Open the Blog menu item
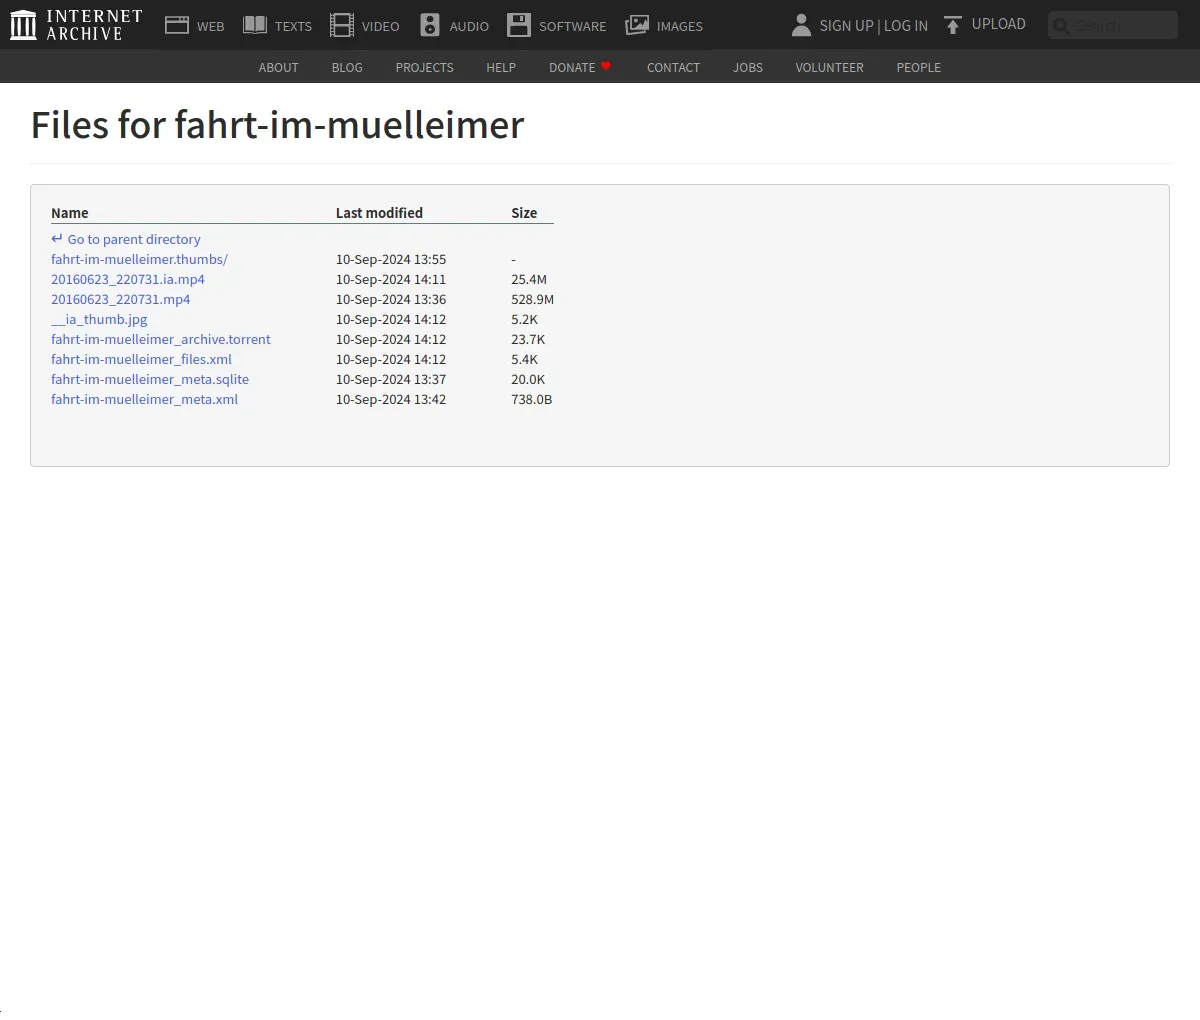1200x1020 pixels. point(347,67)
